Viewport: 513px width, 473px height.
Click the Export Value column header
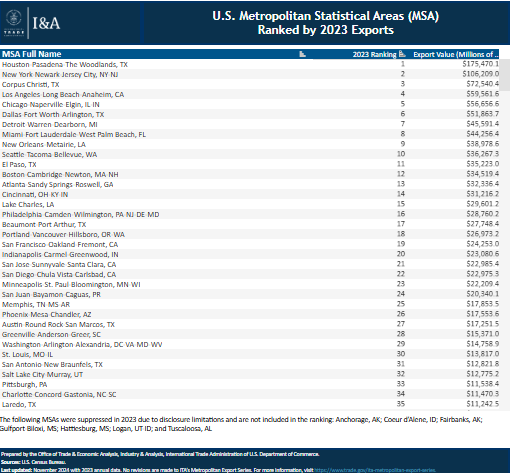pos(456,54)
